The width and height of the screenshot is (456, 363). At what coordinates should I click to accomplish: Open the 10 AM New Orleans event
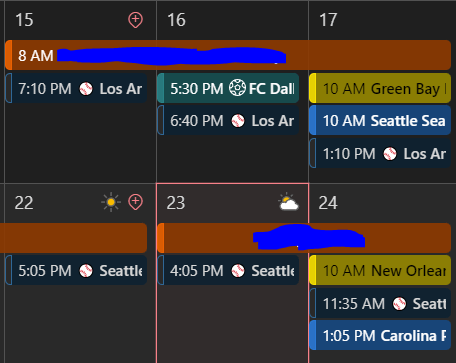[380, 270]
